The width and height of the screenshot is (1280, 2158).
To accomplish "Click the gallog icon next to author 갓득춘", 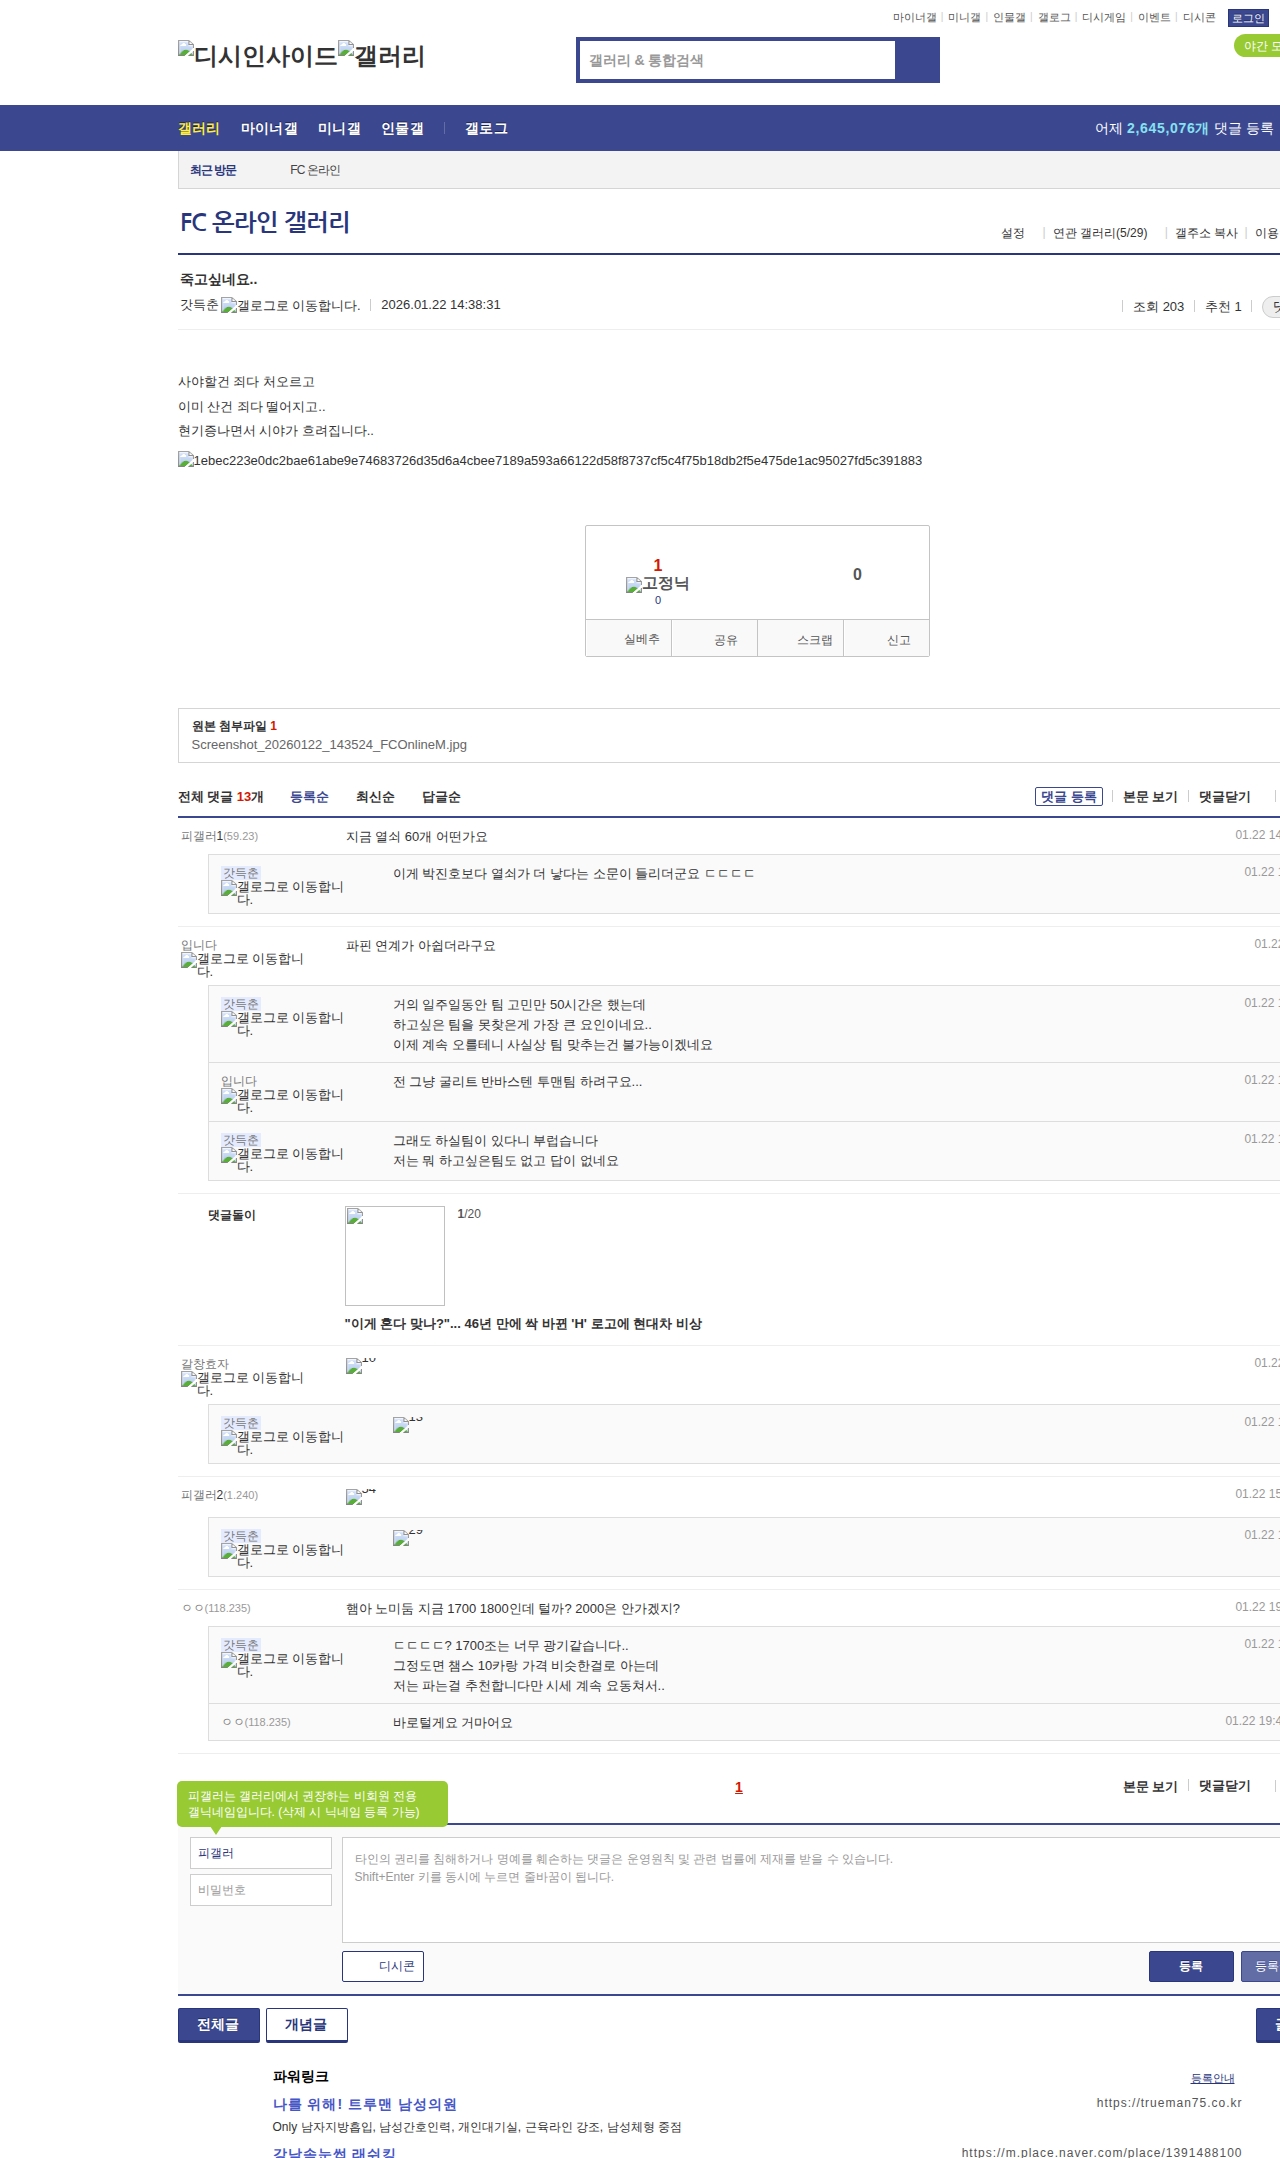I will click(x=290, y=306).
